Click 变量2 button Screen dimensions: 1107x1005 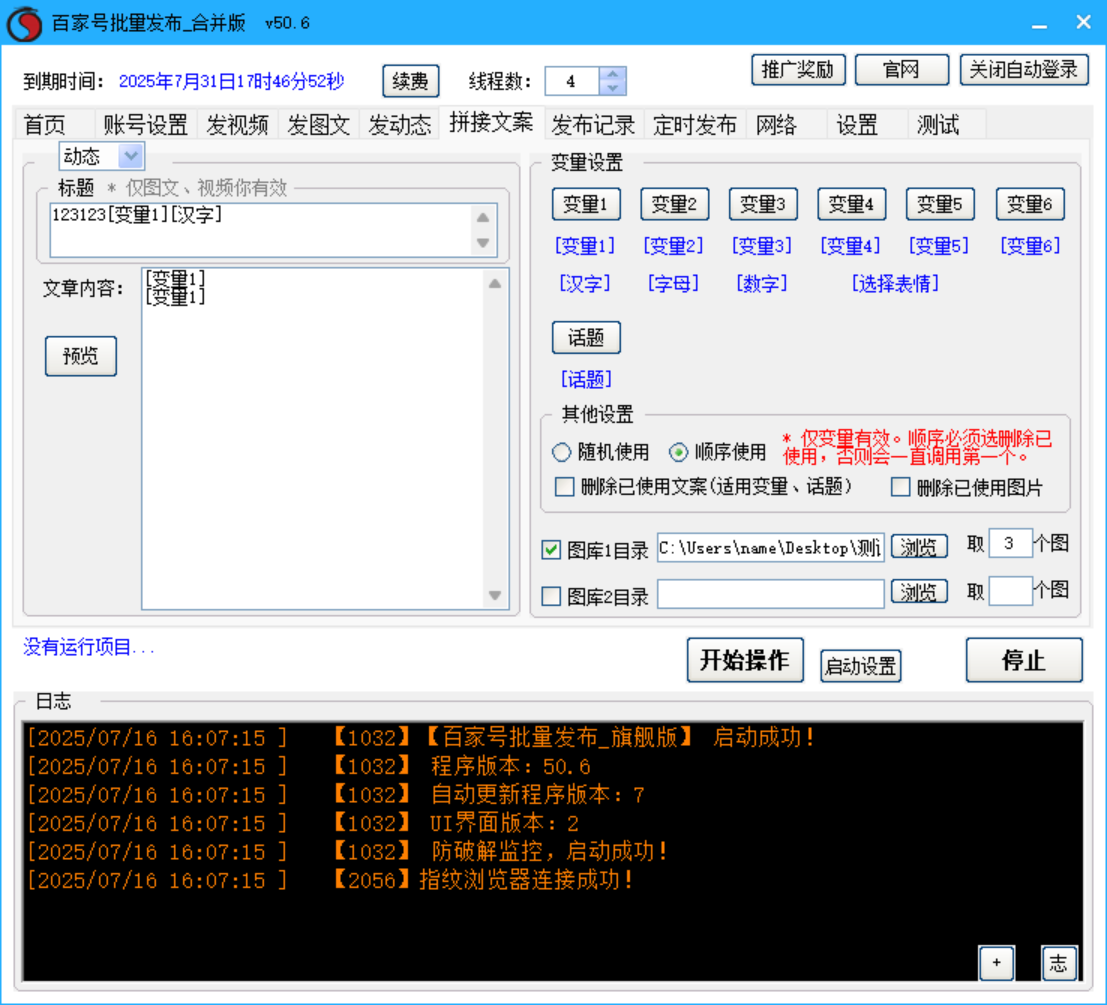[x=674, y=205]
